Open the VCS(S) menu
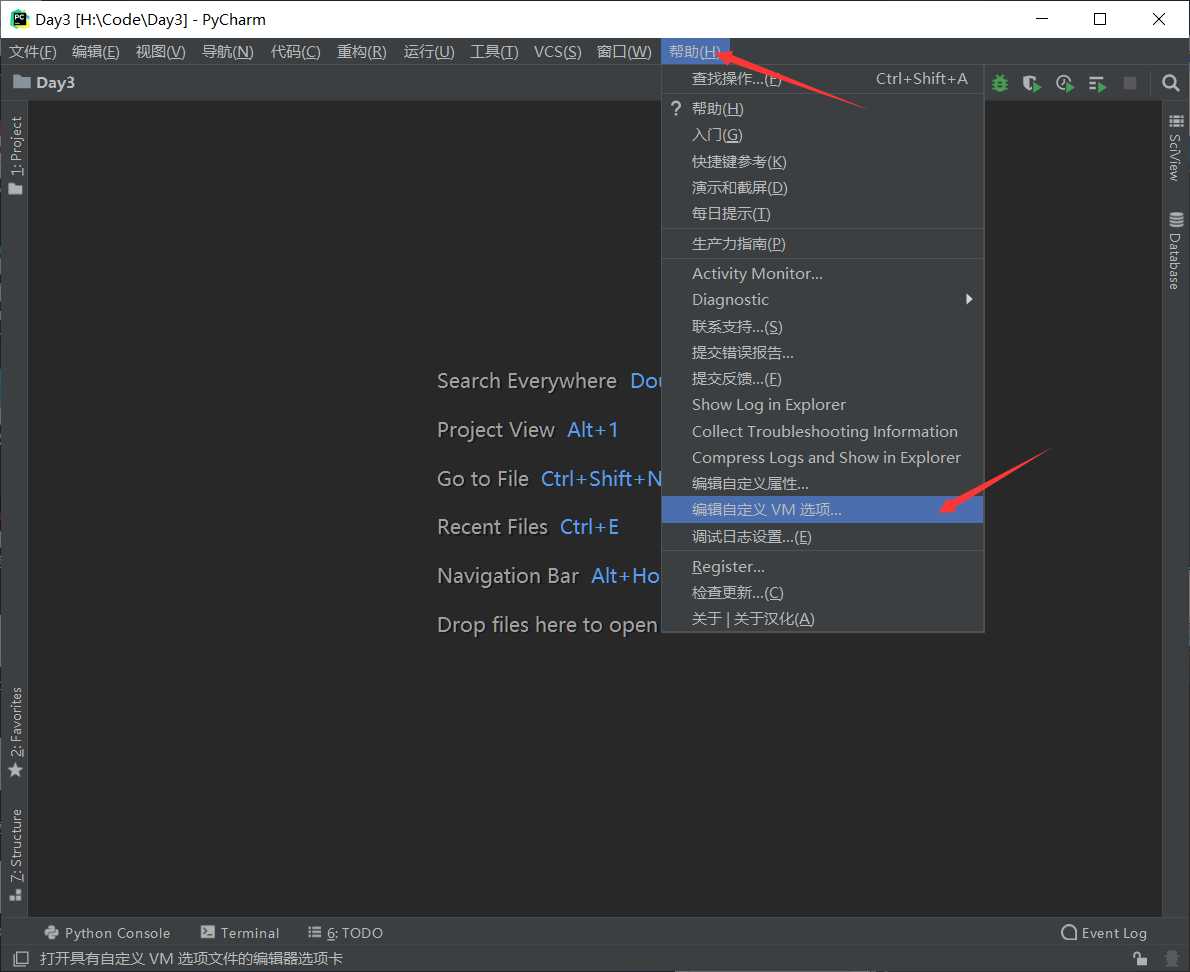The width and height of the screenshot is (1190, 972). point(557,52)
